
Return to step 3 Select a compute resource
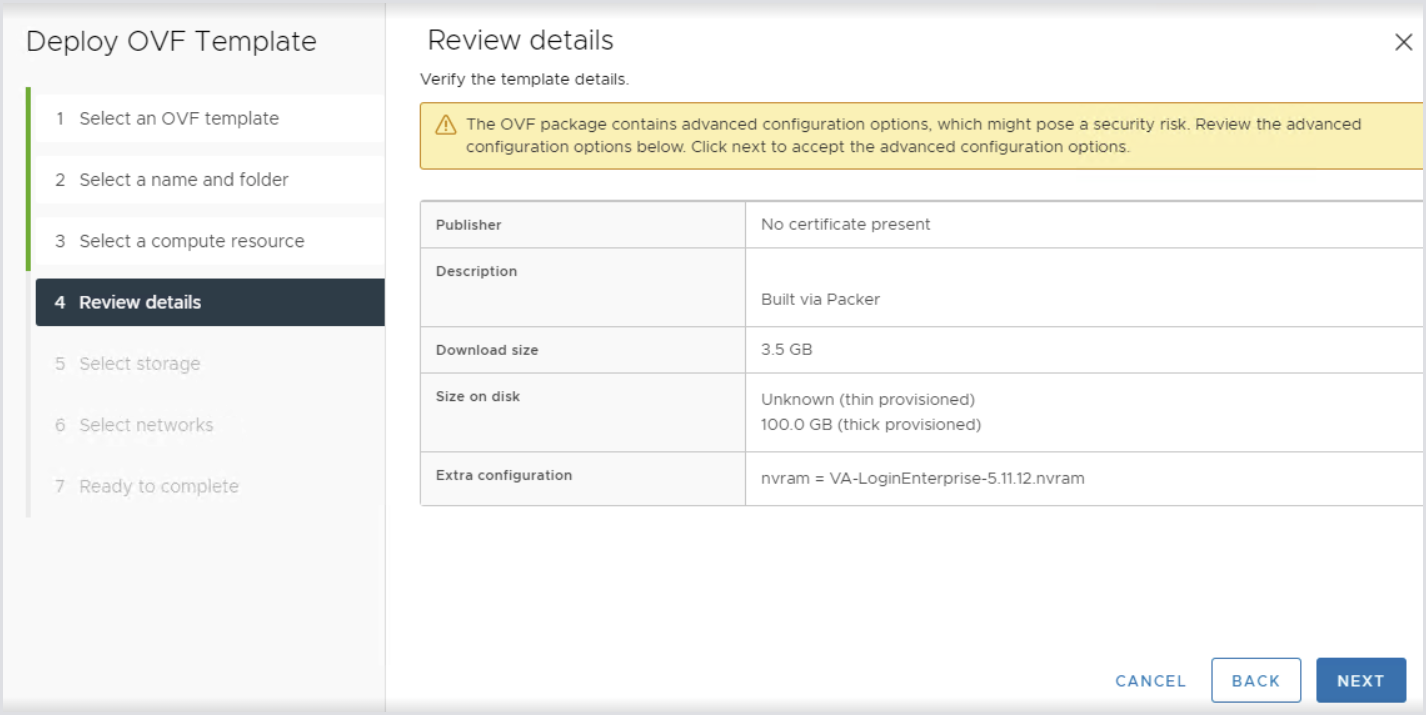click(192, 241)
